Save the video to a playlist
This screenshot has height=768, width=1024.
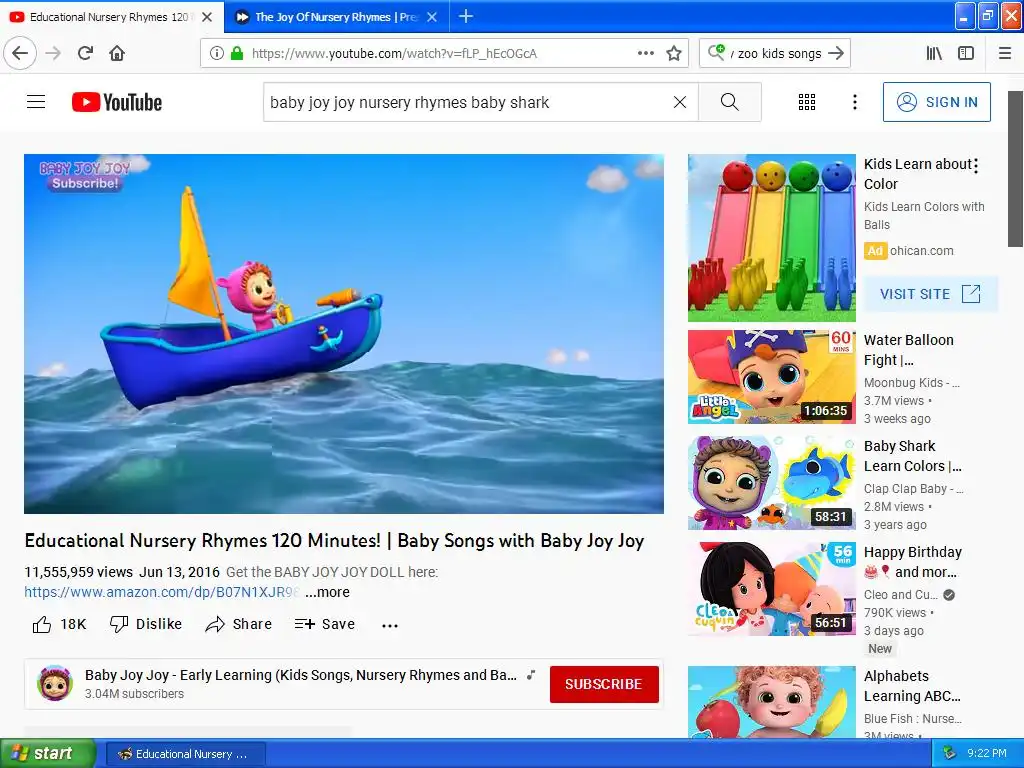pos(325,624)
